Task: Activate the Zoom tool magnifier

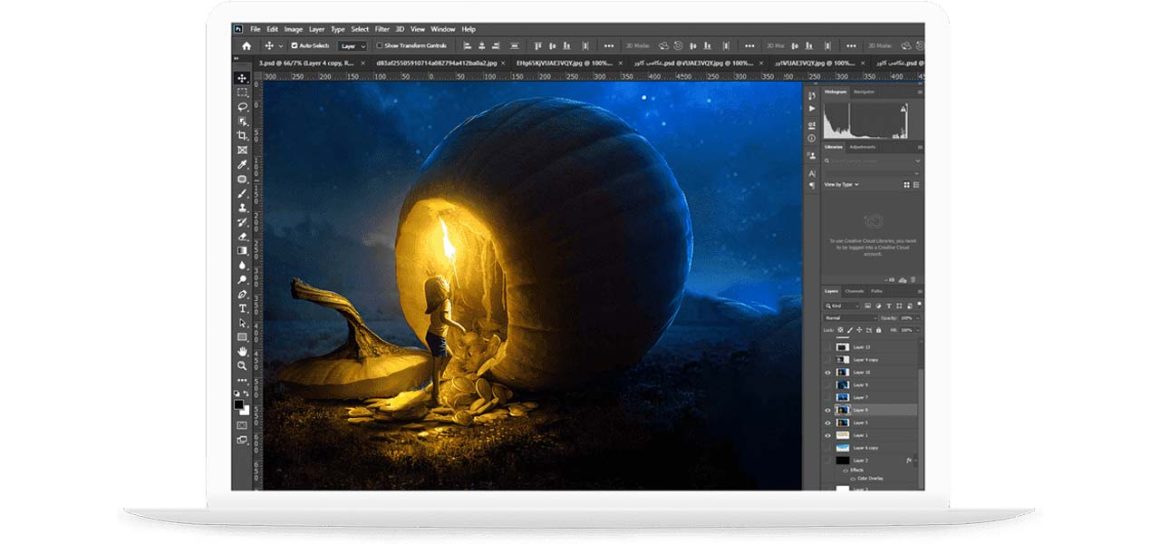Action: (x=242, y=366)
